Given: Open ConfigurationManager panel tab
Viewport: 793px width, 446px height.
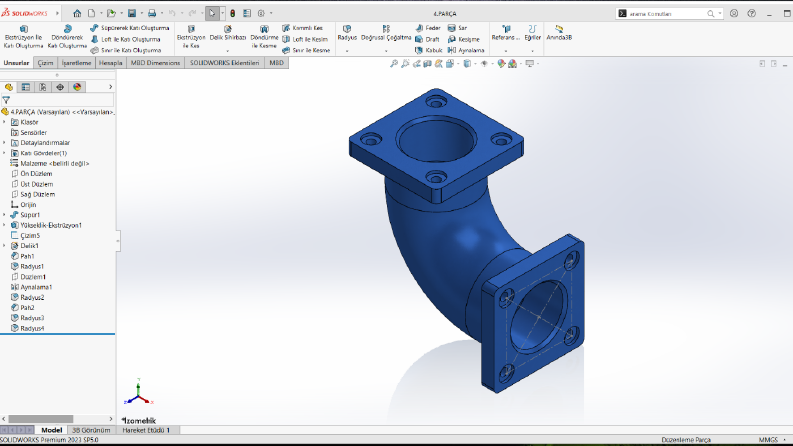Looking at the screenshot, I should (43, 87).
